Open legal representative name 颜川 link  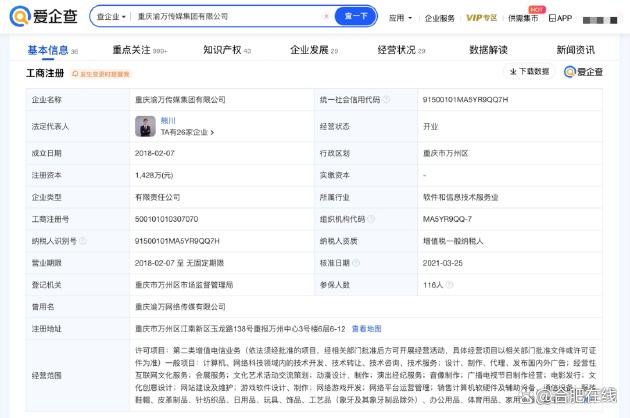[x=168, y=121]
